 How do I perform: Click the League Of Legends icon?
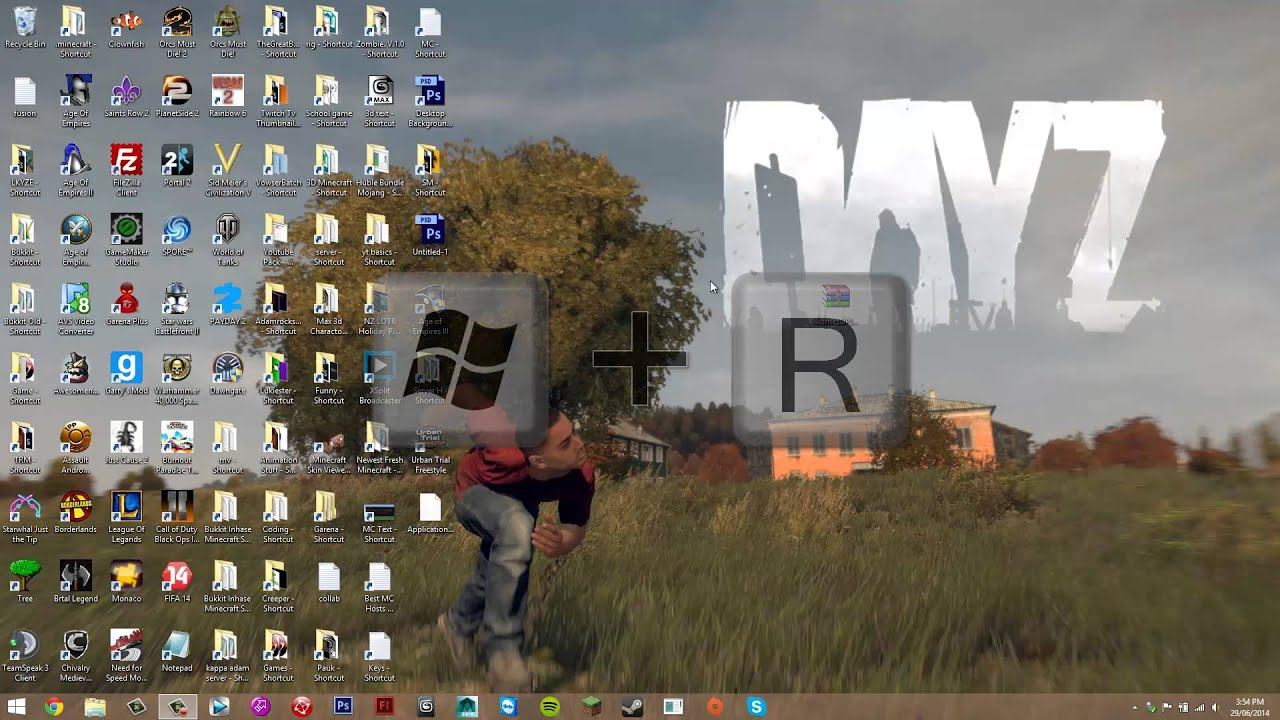pos(126,517)
